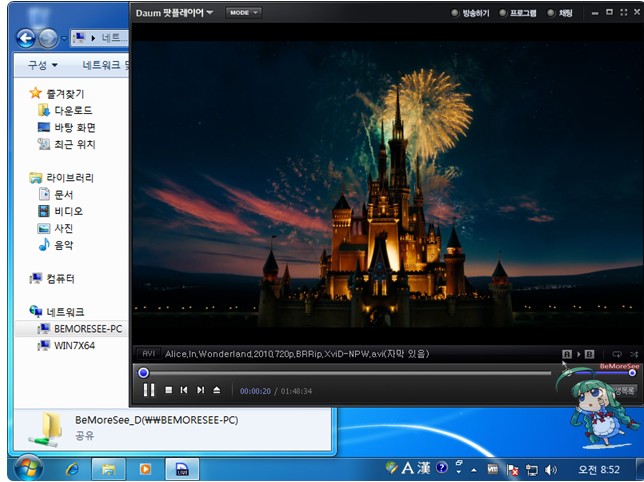Image resolution: width=644 pixels, height=482 pixels.
Task: Select the 프로그램 radio option
Action: point(518,13)
